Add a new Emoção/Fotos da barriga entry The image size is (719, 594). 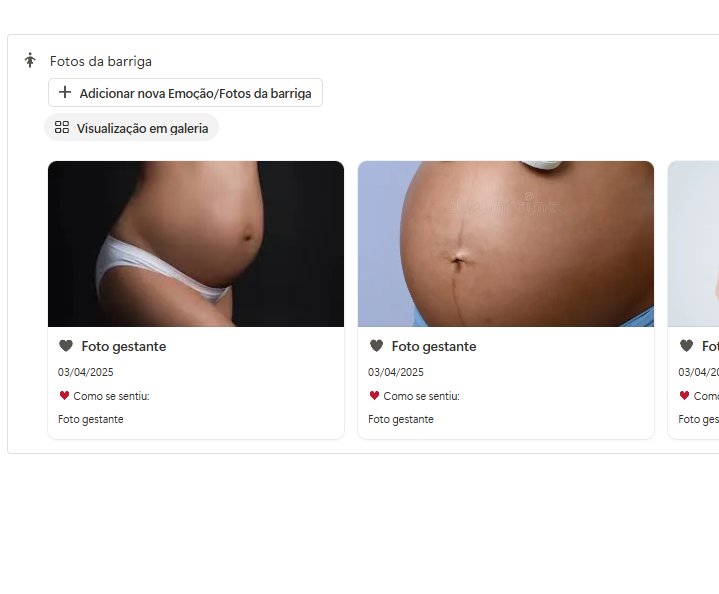click(x=185, y=93)
